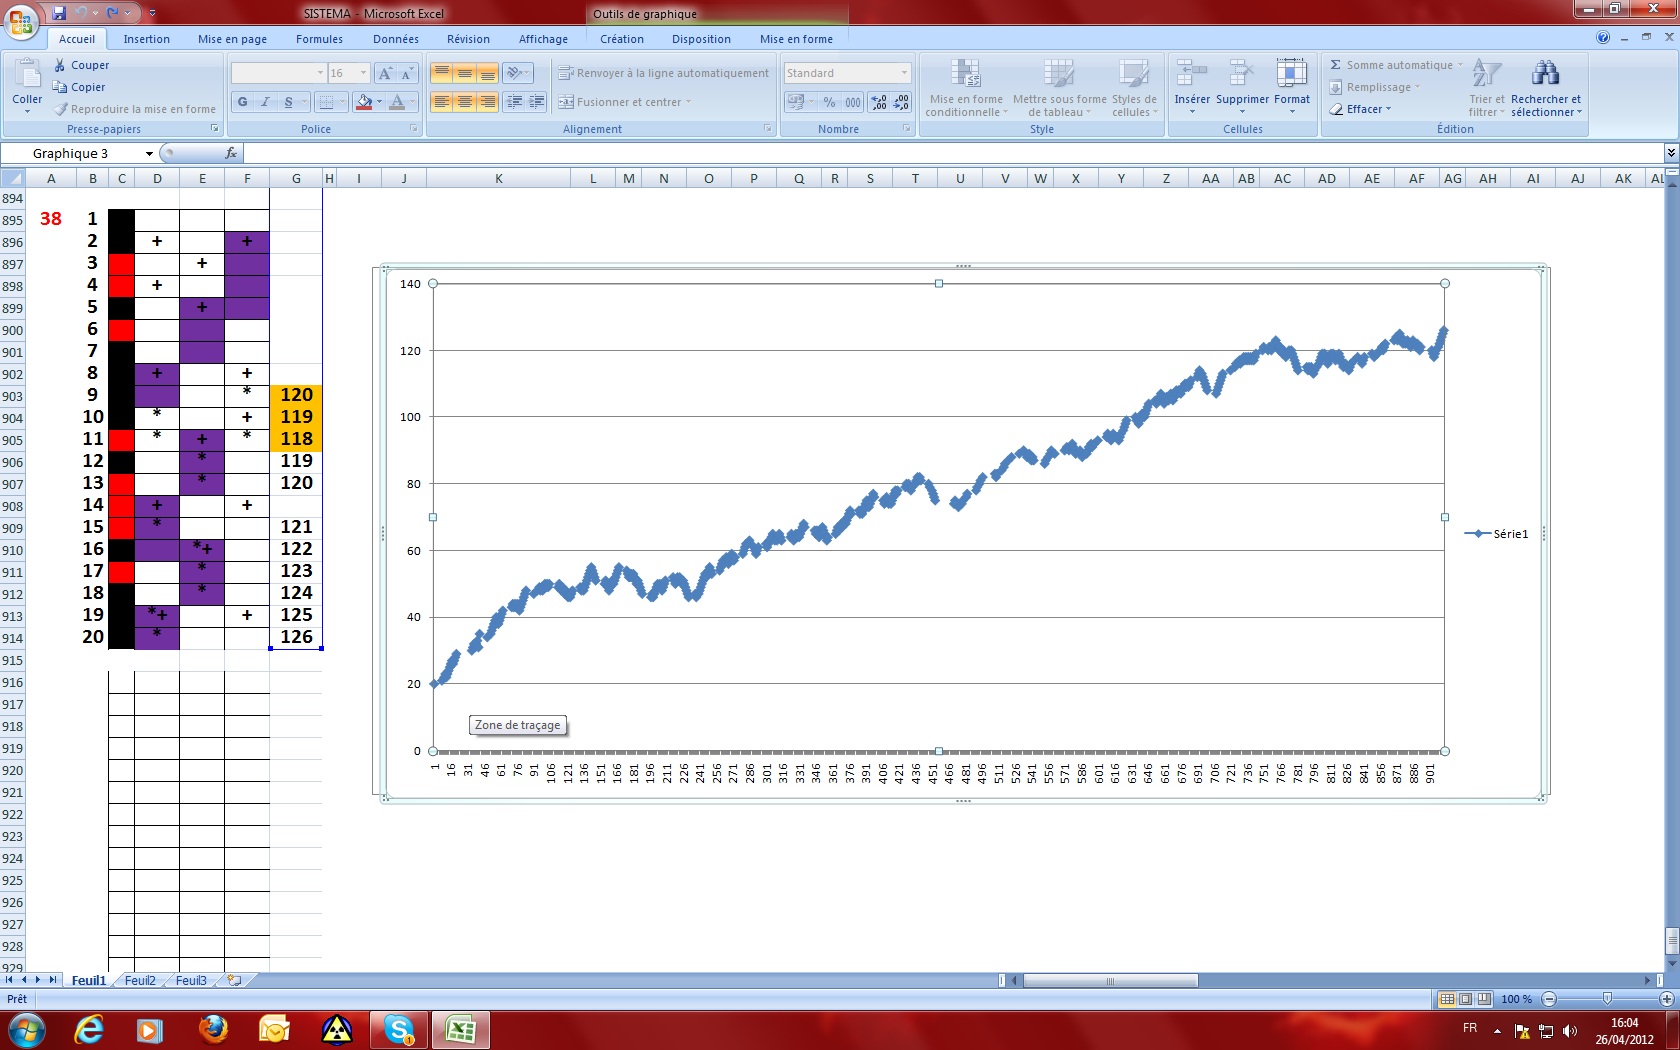This screenshot has width=1680, height=1050.
Task: Switch to page layout view in status bar
Action: [x=1465, y=999]
